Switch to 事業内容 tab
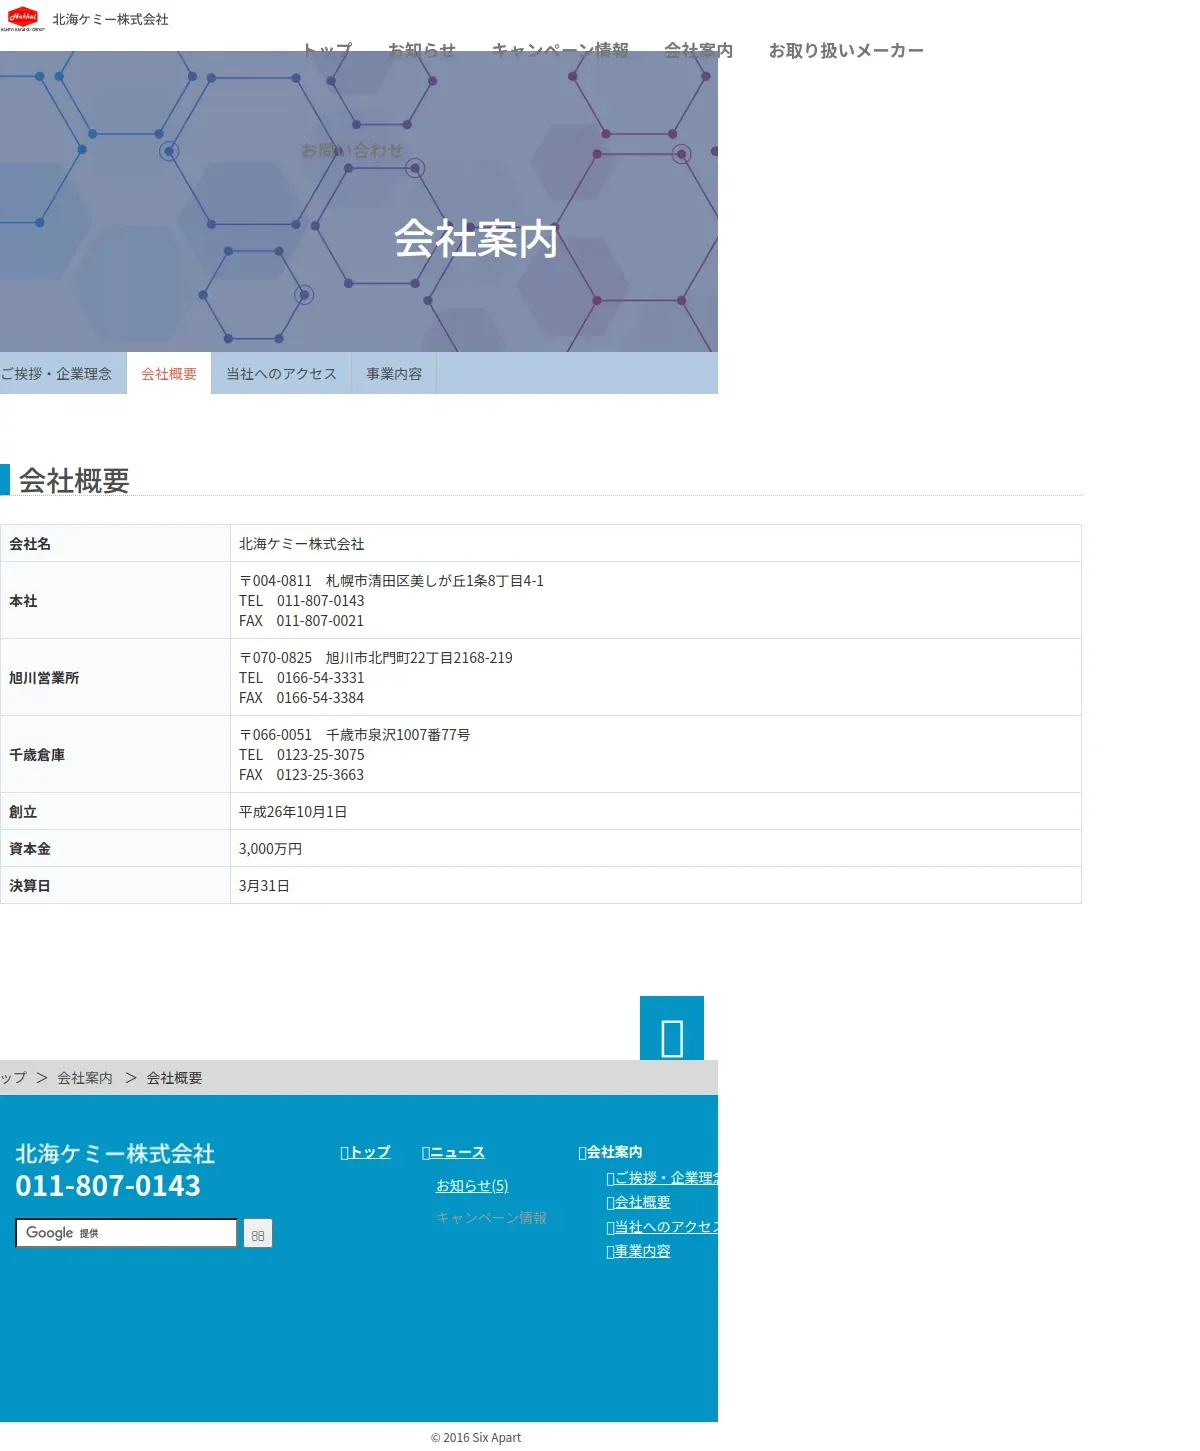The height and width of the screenshot is (1451, 1200). click(x=394, y=373)
